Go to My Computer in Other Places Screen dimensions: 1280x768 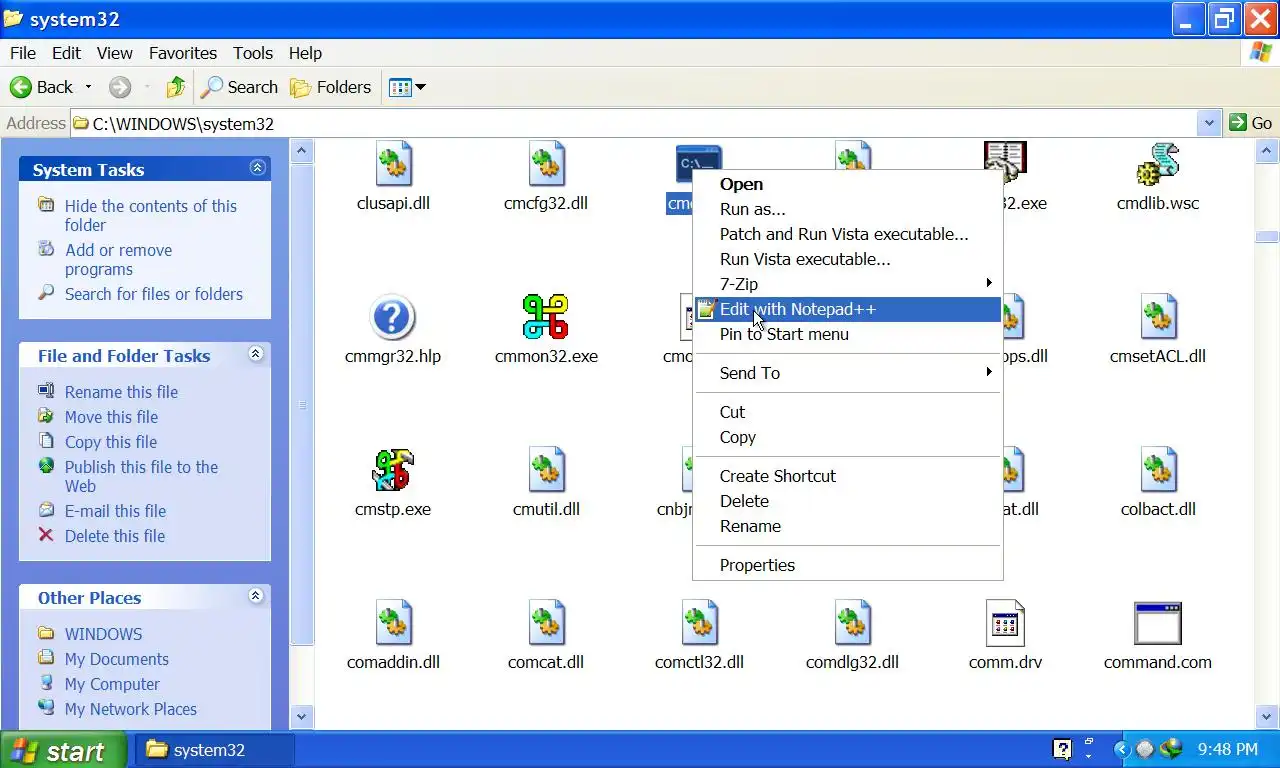(112, 684)
